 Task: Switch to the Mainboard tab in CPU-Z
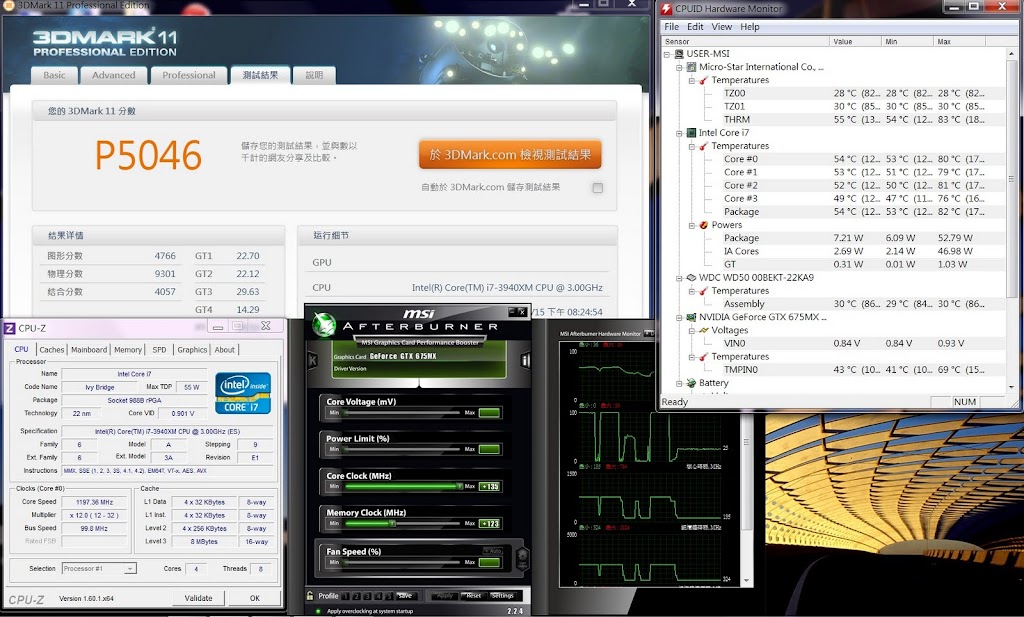point(89,350)
